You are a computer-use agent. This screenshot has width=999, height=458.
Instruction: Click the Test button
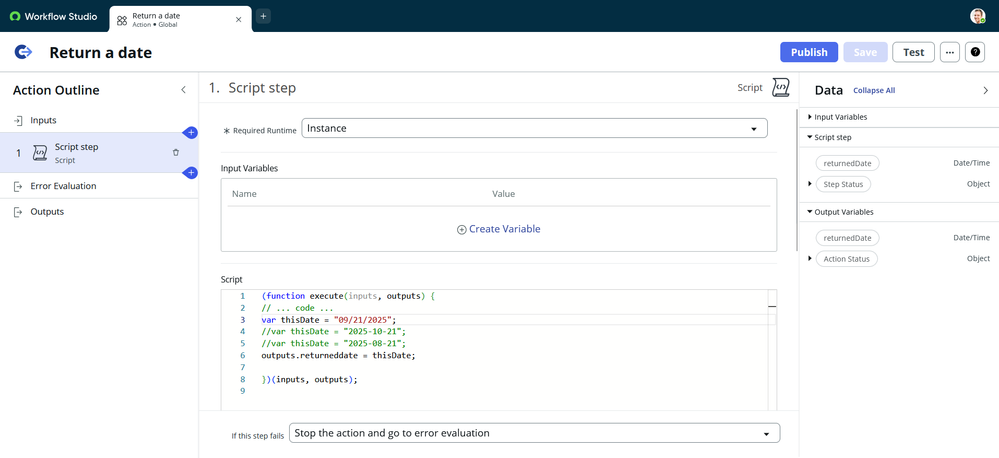(913, 52)
